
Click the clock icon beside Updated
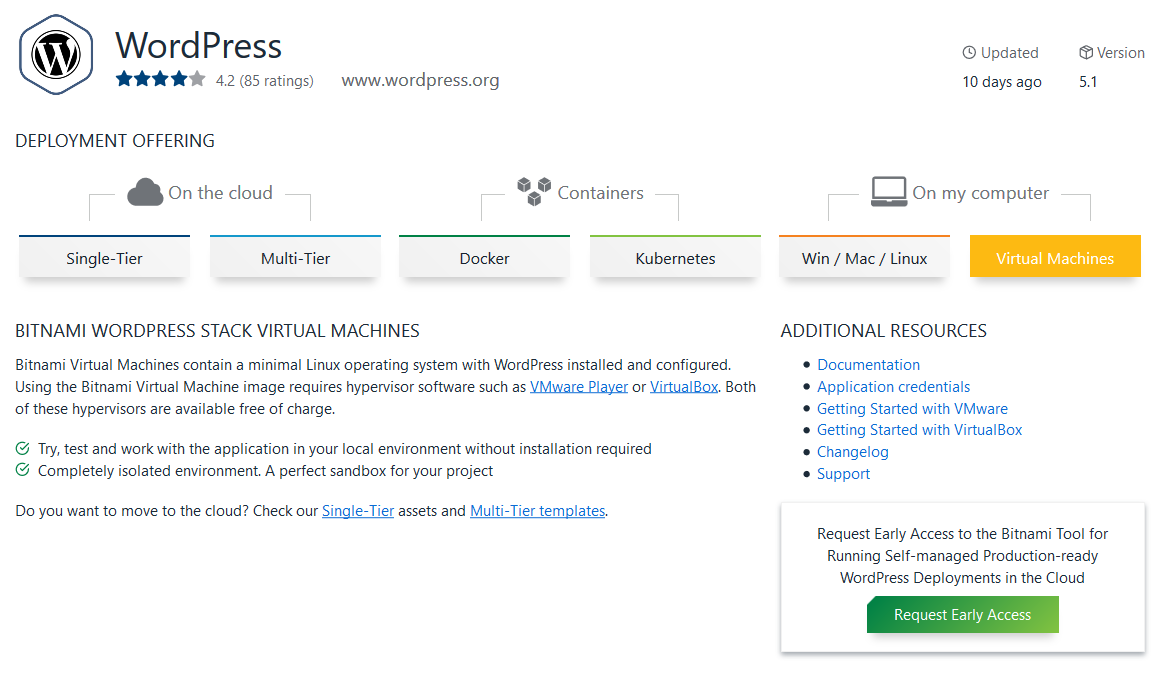[x=968, y=53]
